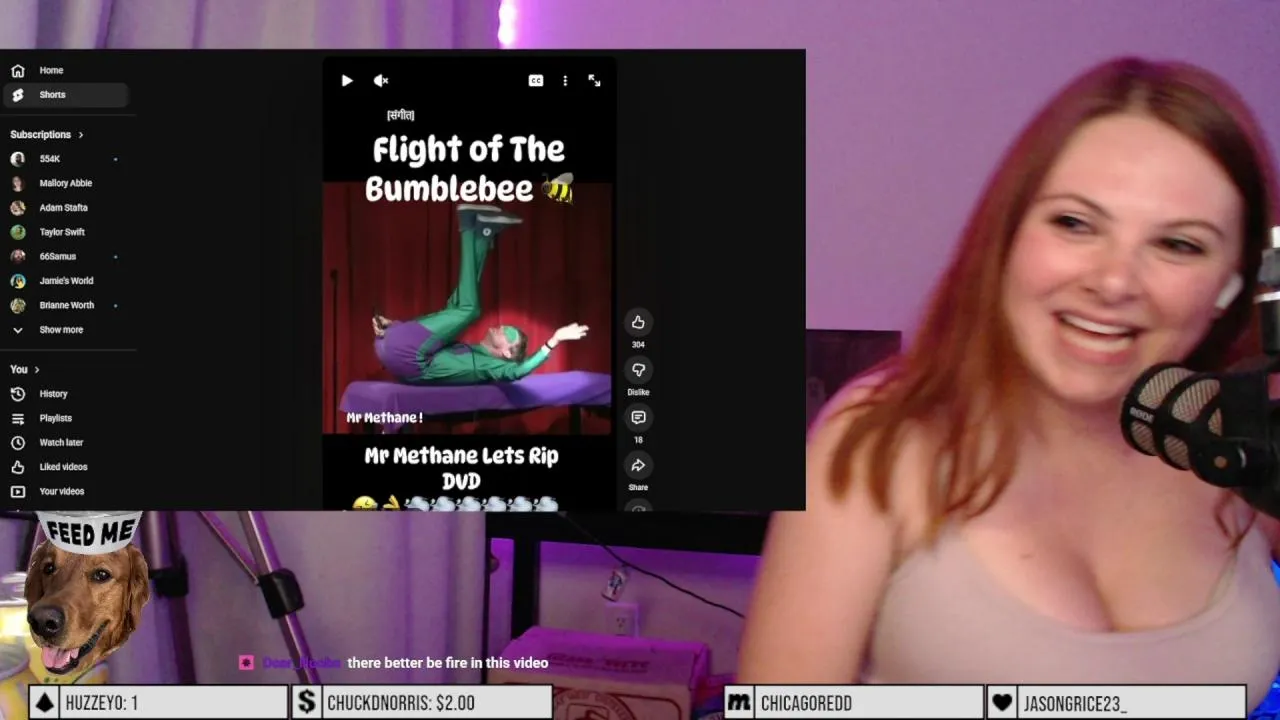Expand the You section chevron

[37, 369]
